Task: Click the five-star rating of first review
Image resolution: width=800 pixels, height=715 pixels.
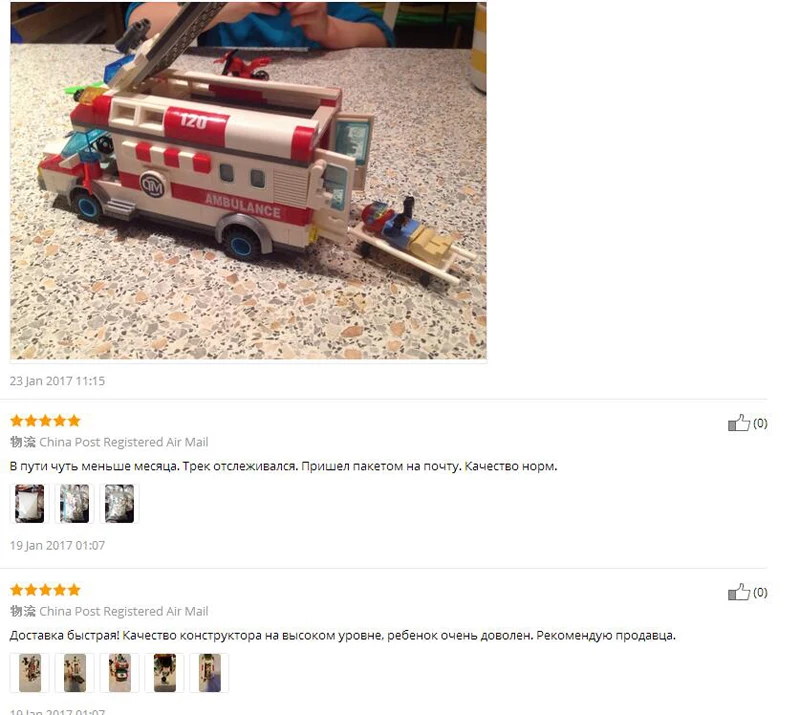Action: (x=45, y=421)
